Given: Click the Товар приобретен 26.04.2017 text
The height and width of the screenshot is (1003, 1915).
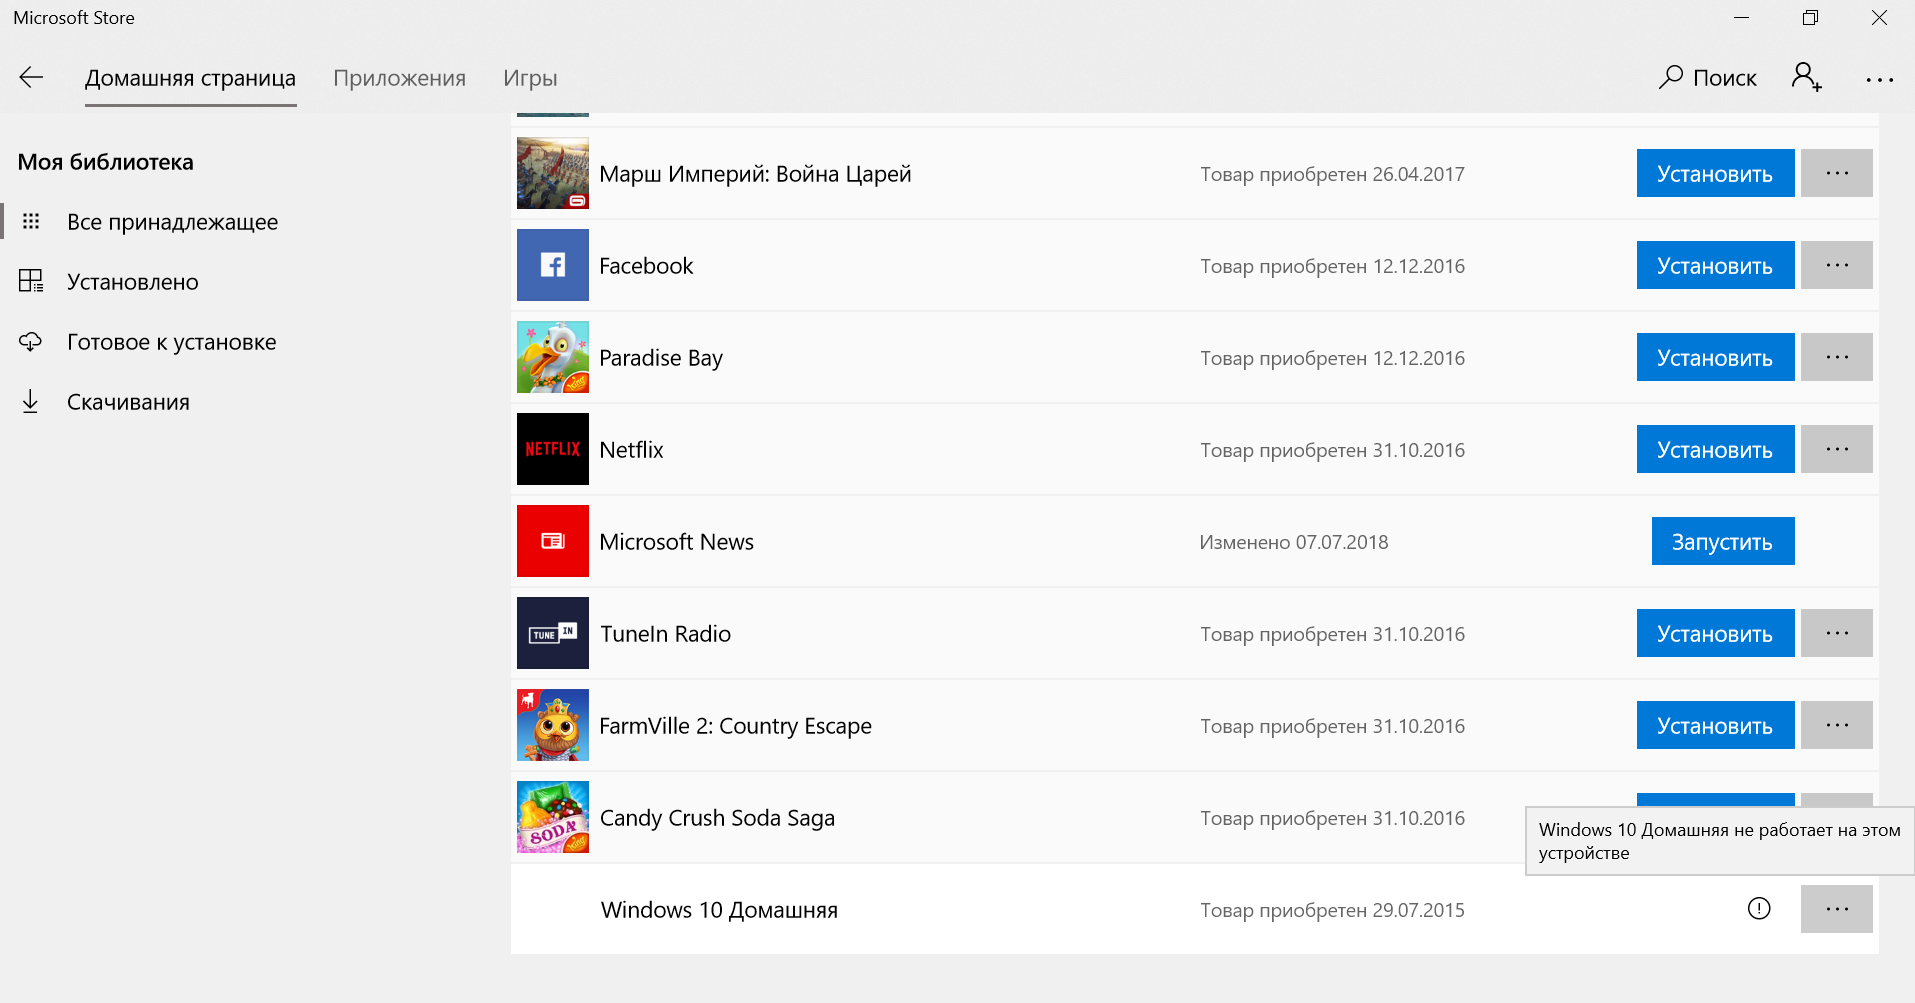Looking at the screenshot, I should 1332,174.
